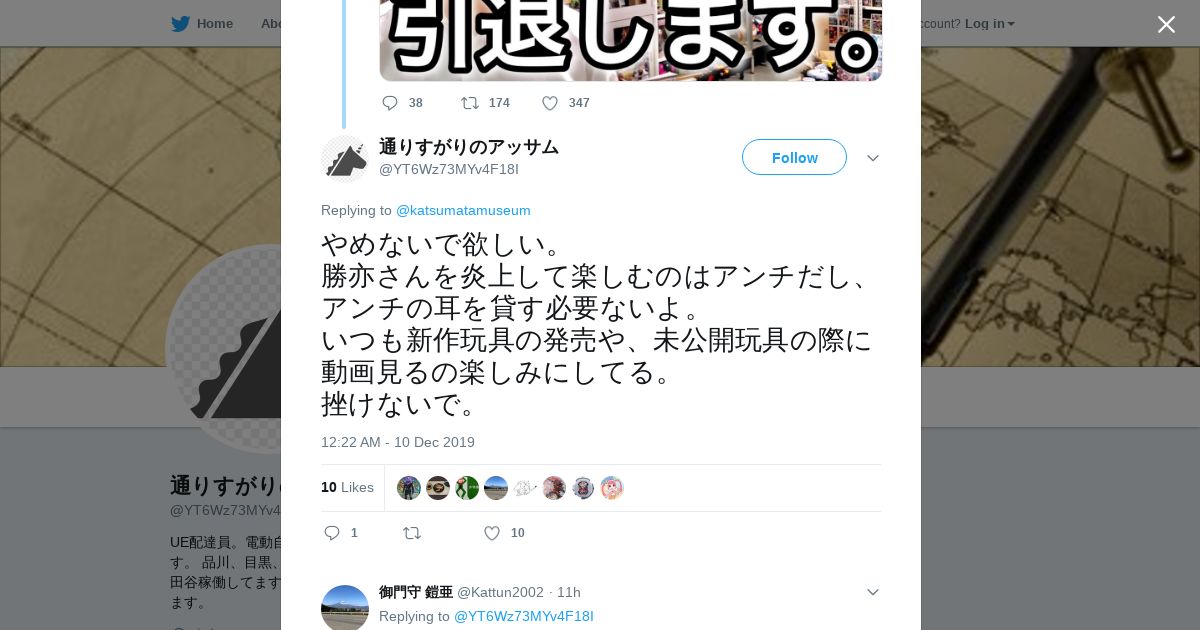This screenshot has width=1200, height=630.
Task: Open the more options chevron beside Follow
Action: click(873, 158)
